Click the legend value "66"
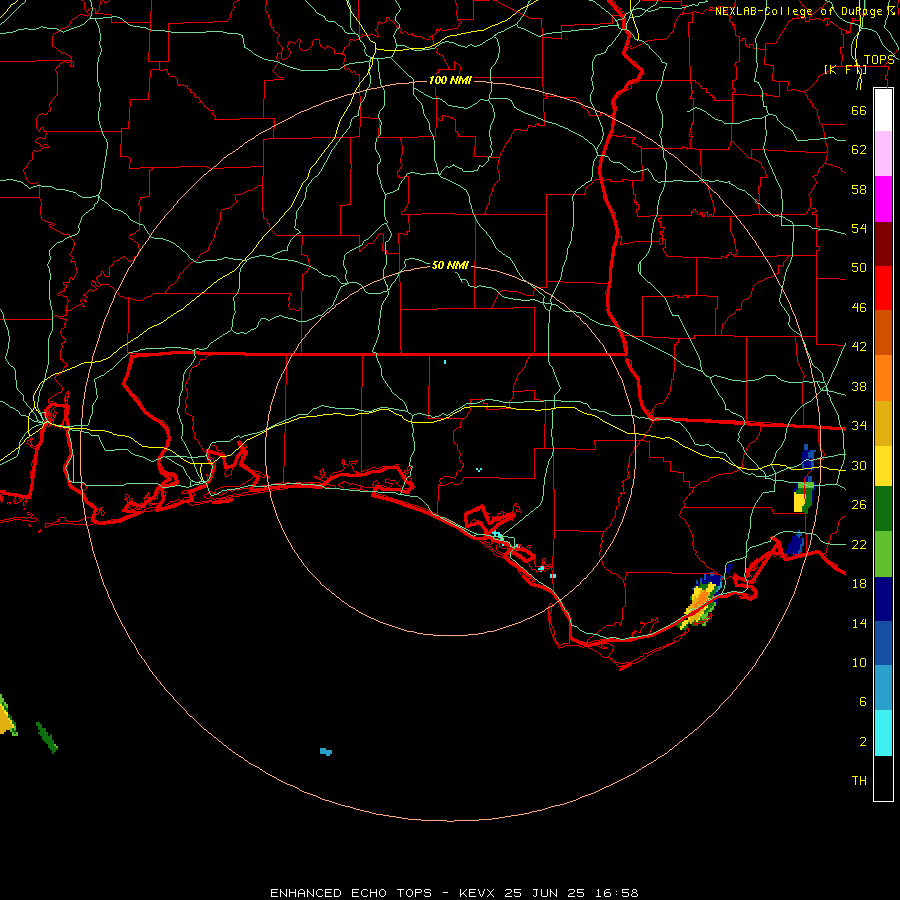This screenshot has height=900, width=900. [x=859, y=111]
